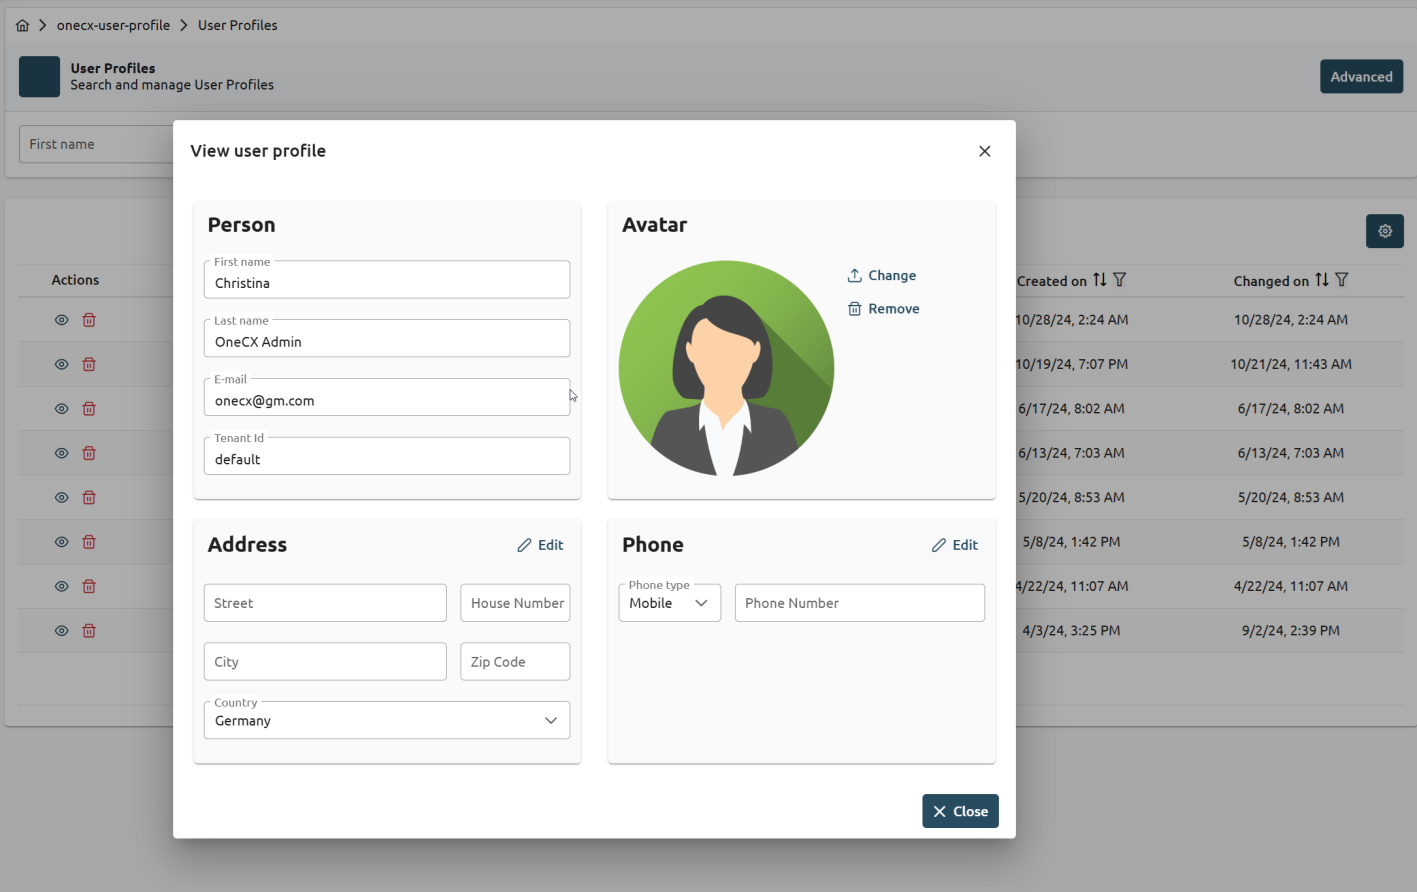Viewport: 1417px width, 892px height.
Task: Click the Close button at dialog bottom
Action: pyautogui.click(x=960, y=811)
